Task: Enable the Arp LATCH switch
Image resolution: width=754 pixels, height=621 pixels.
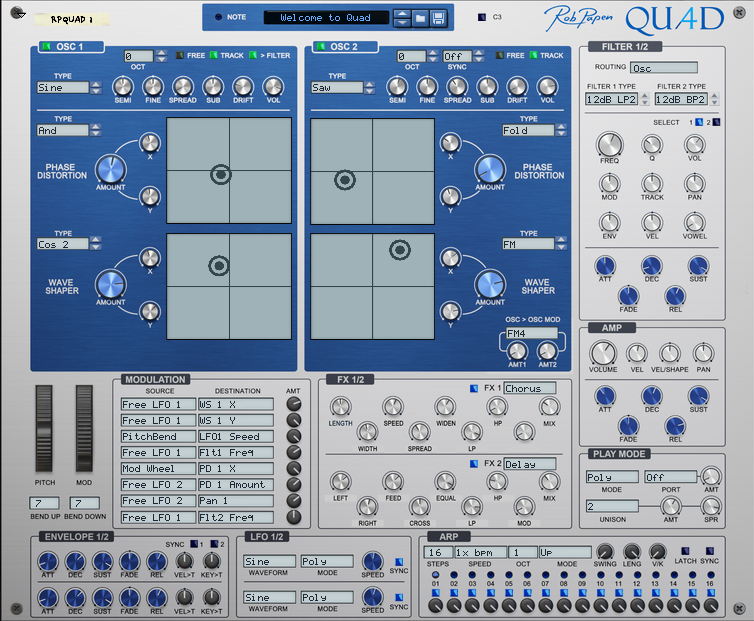Action: 685,551
